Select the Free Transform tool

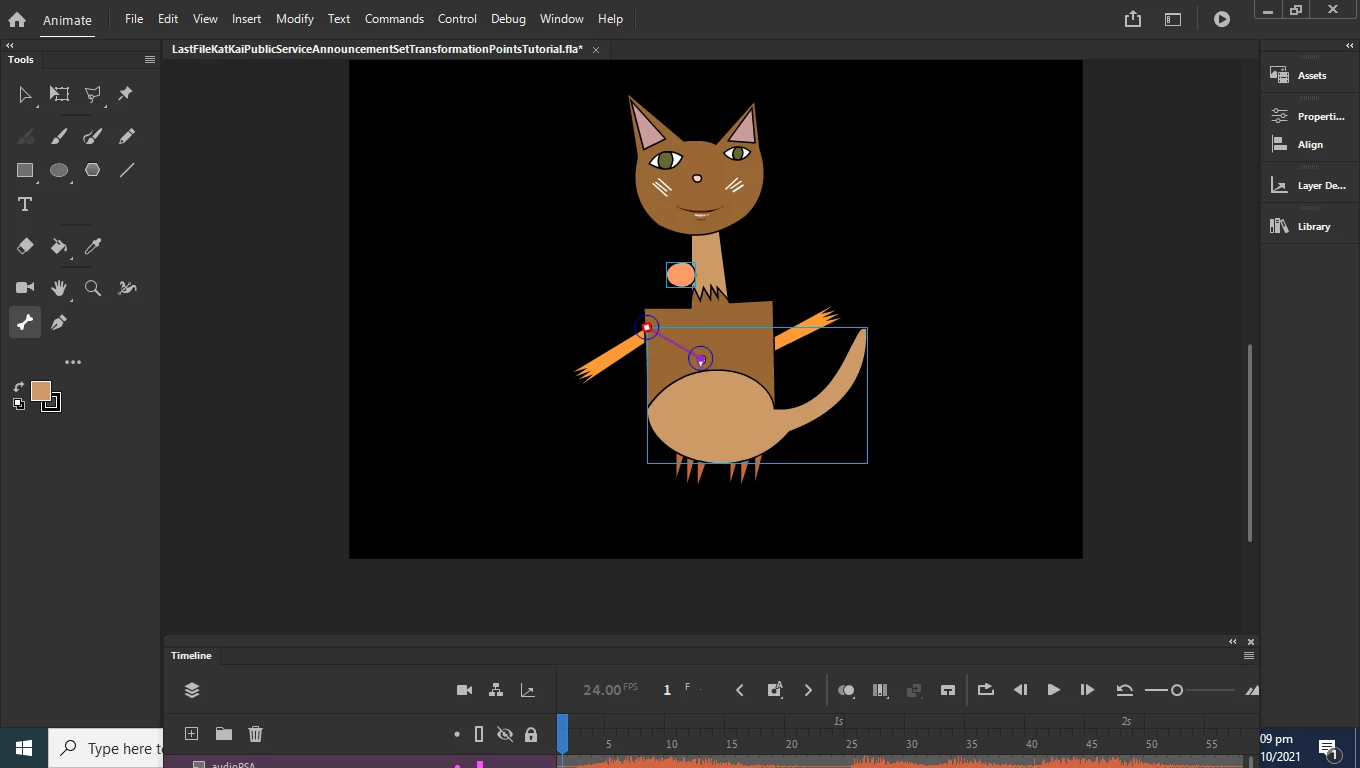(x=59, y=94)
